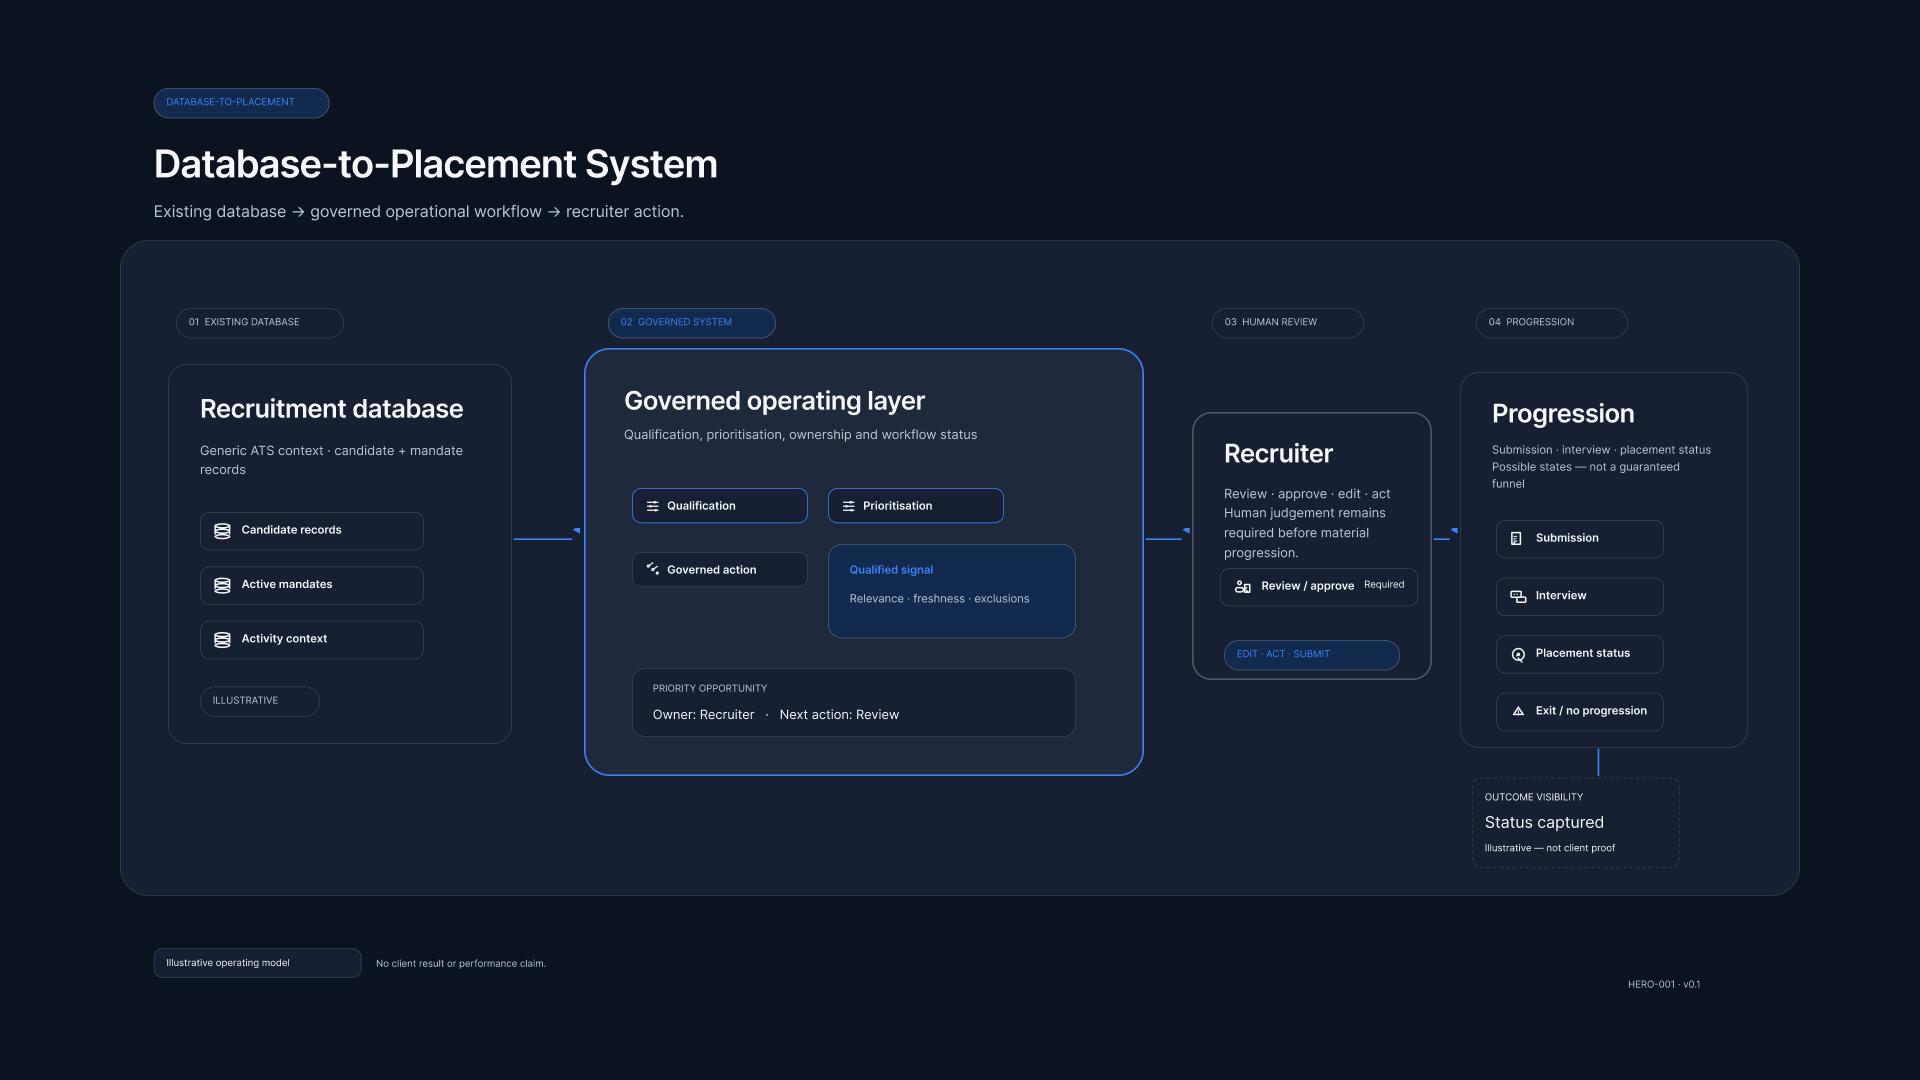
Task: Click the Qualification chip label
Action: coord(701,506)
